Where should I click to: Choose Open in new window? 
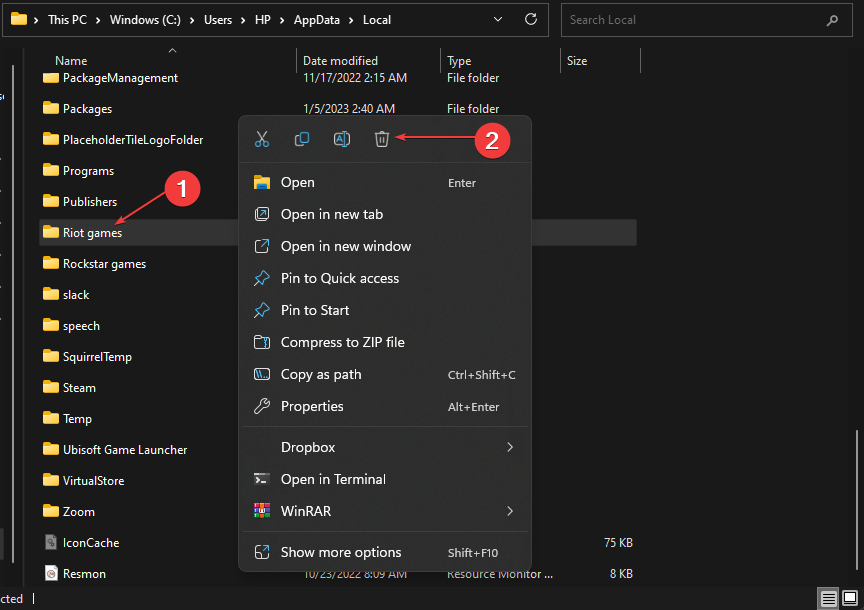coord(385,246)
